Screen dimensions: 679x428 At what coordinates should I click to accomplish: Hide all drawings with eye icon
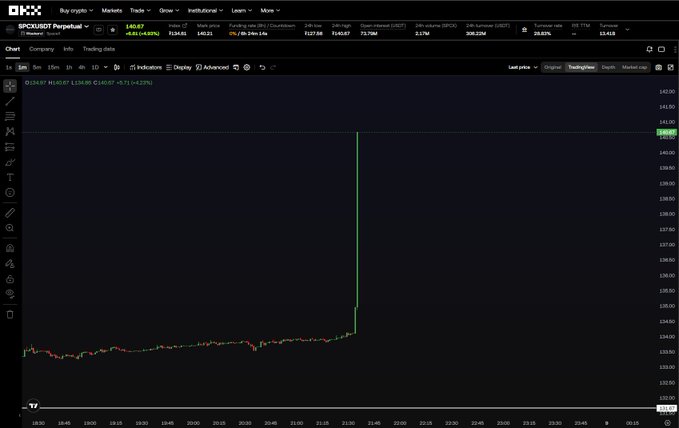(x=10, y=294)
